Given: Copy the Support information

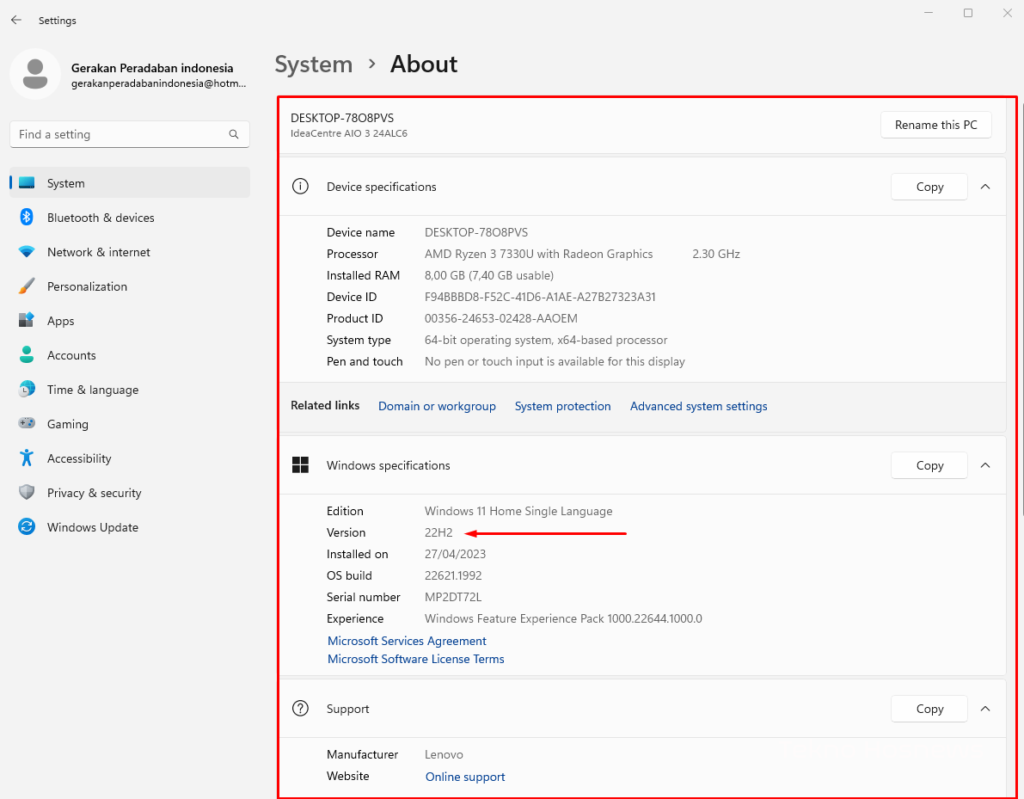Looking at the screenshot, I should coord(929,709).
